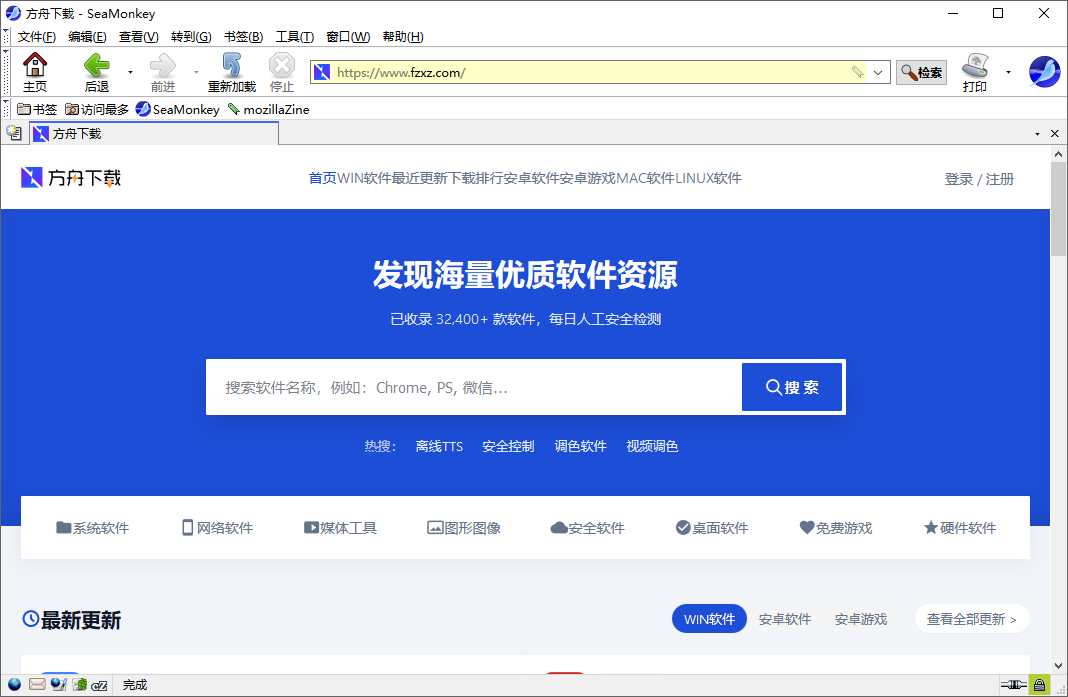Click the site favicon in address bar
The image size is (1068, 697).
pos(322,72)
